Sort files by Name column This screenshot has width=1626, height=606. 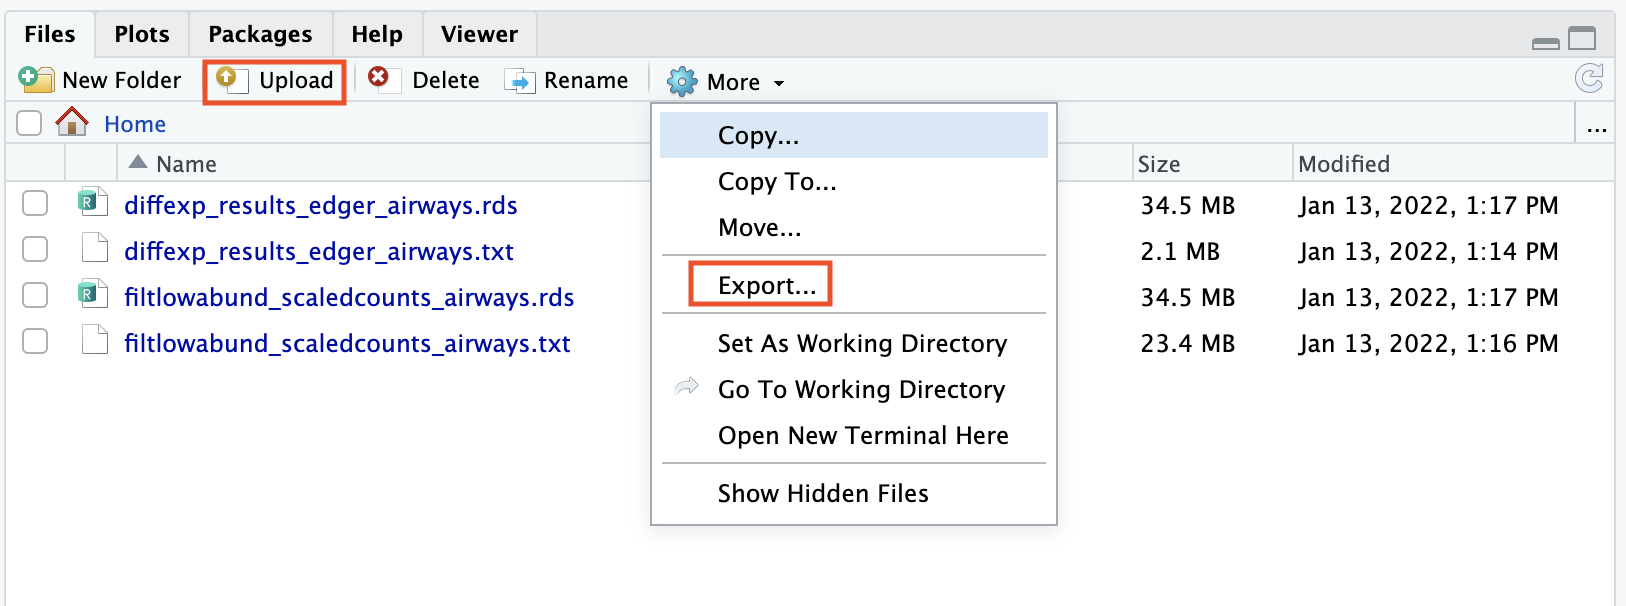click(186, 164)
